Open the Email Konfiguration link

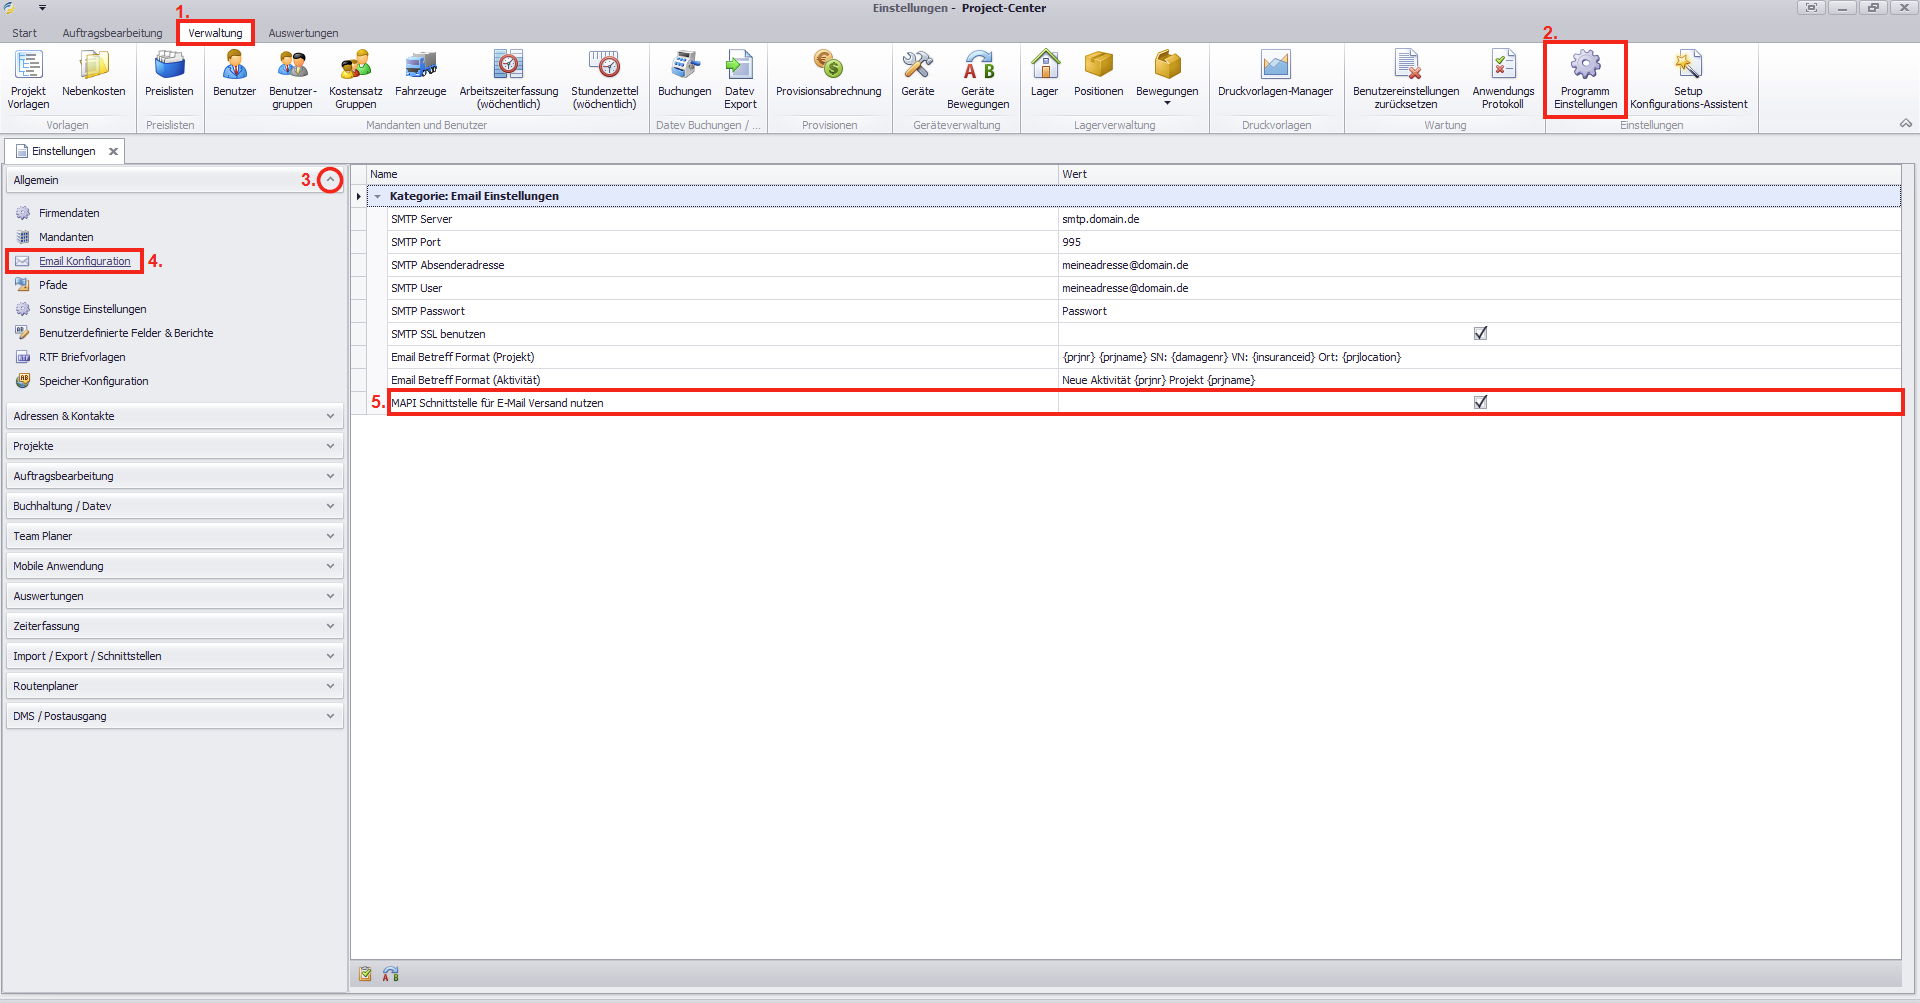coord(85,261)
